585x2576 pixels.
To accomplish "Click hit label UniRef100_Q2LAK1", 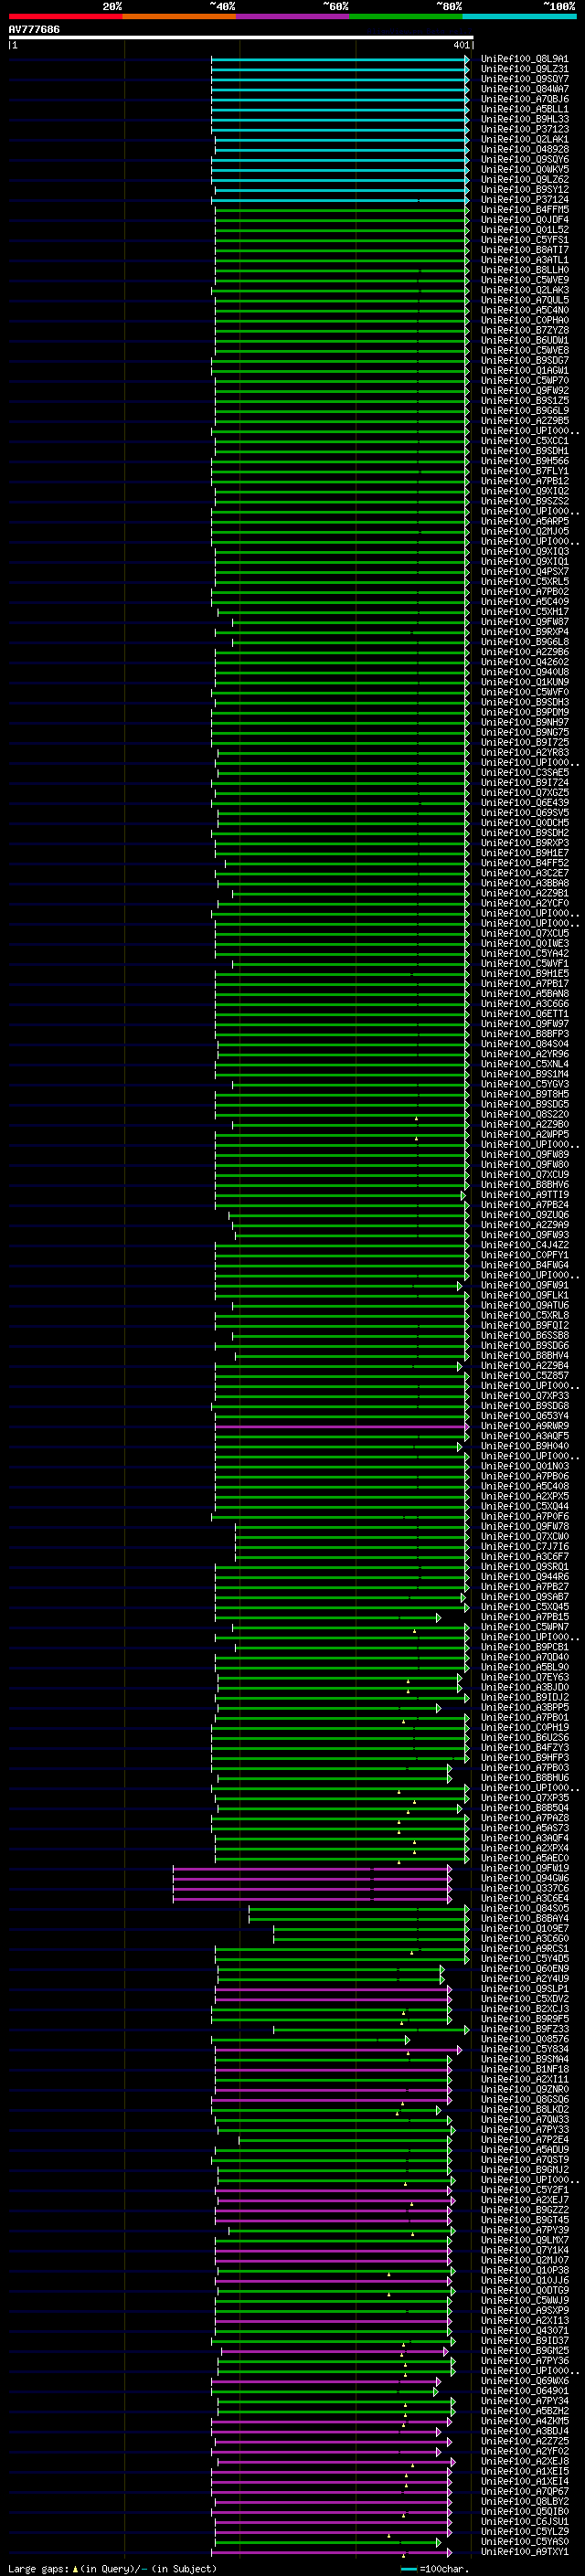I will pos(525,139).
